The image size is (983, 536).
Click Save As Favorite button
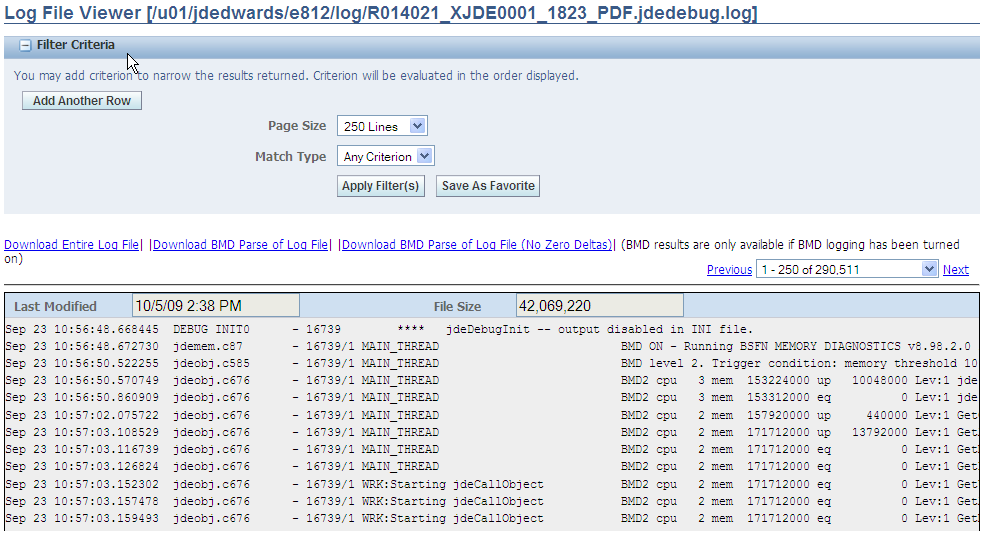pyautogui.click(x=488, y=186)
